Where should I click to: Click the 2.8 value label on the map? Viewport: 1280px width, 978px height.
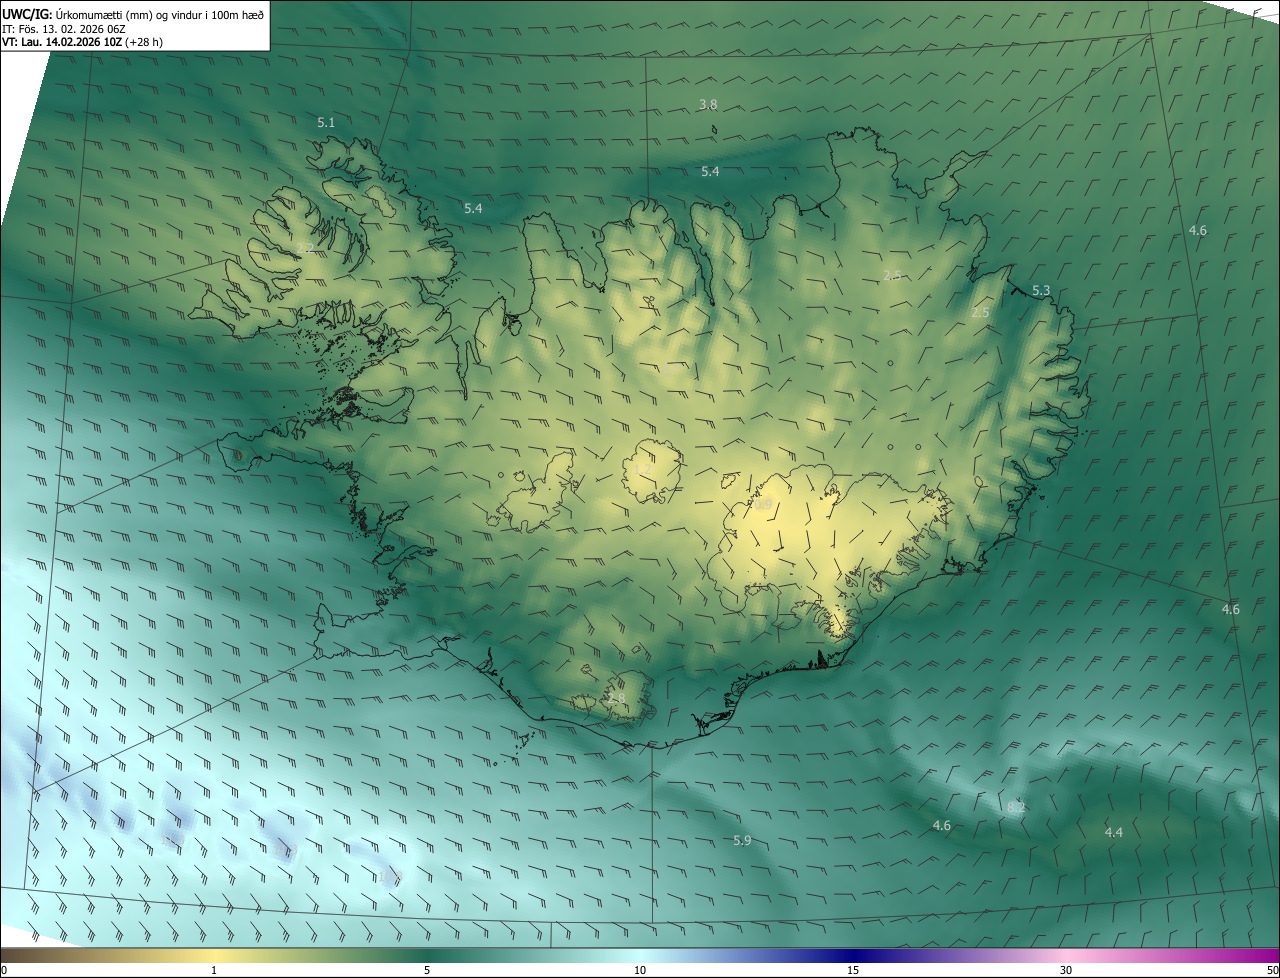(616, 698)
